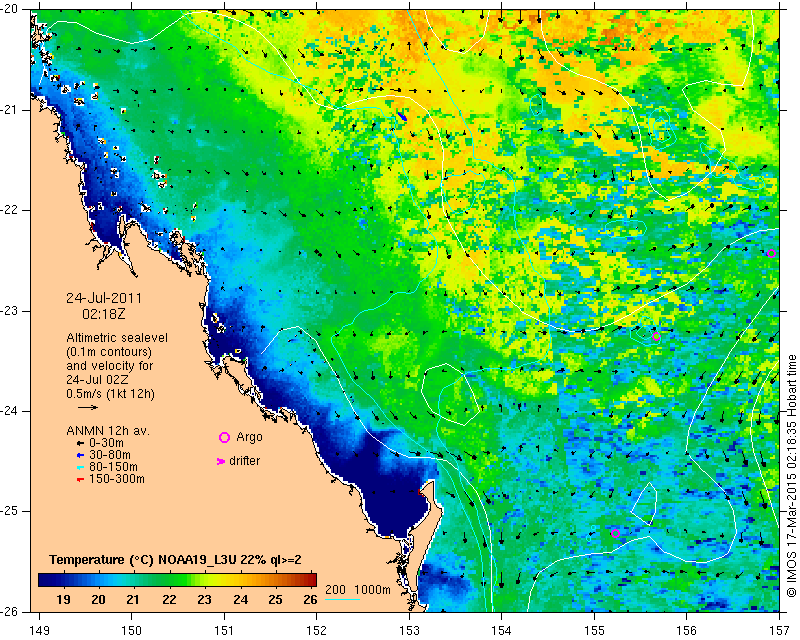The height and width of the screenshot is (640, 800).
Task: Click the '153' longitude axis label
Action: [409, 631]
